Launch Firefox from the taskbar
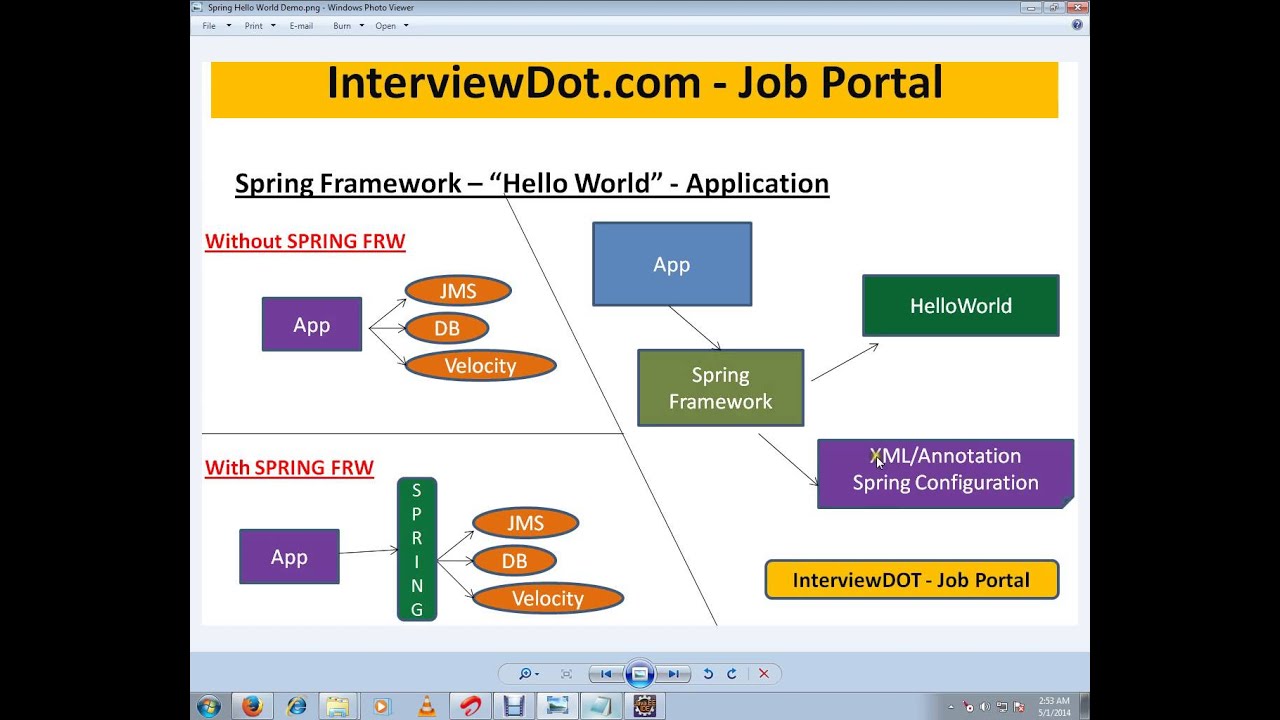 point(252,706)
